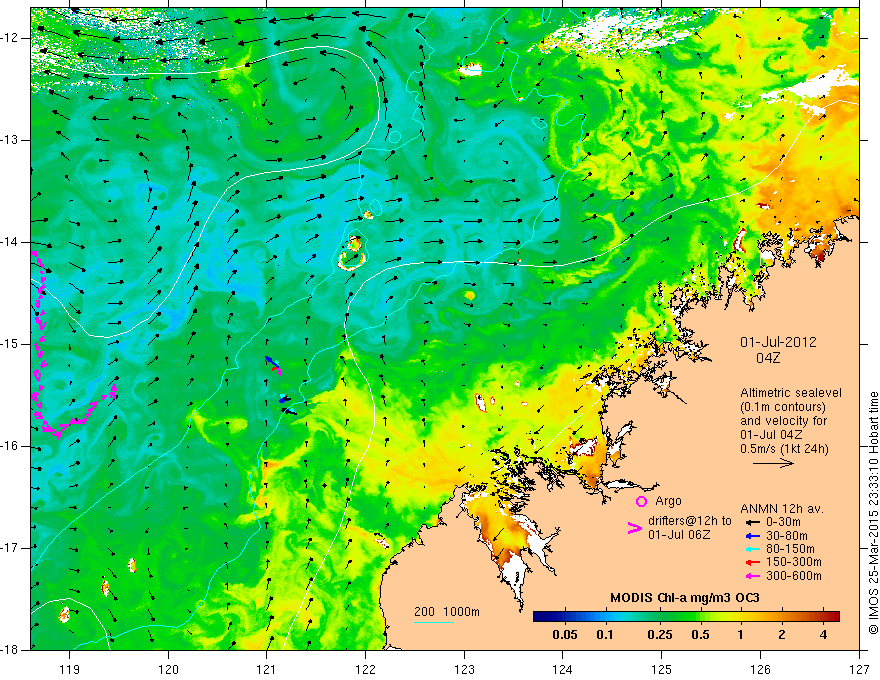Click the latitude axis label -16
The width and height of the screenshot is (880, 680).
click(x=11, y=446)
